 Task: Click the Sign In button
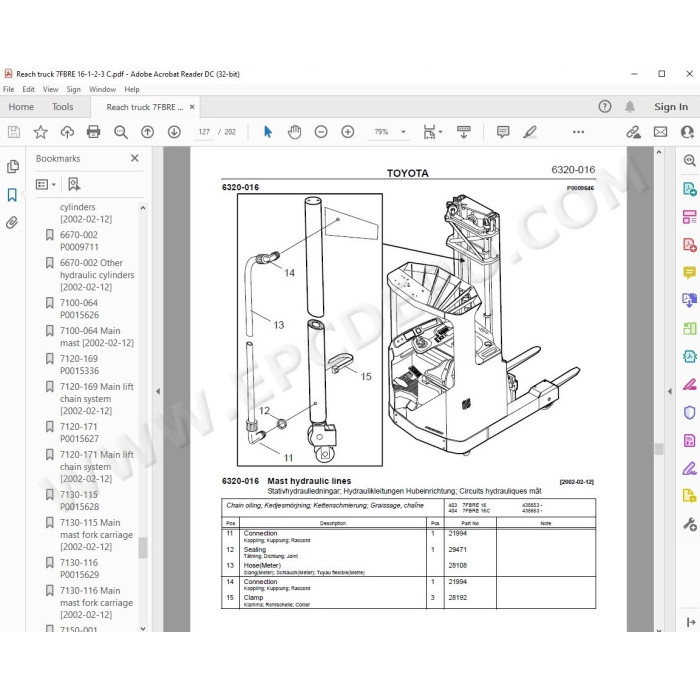(x=671, y=107)
